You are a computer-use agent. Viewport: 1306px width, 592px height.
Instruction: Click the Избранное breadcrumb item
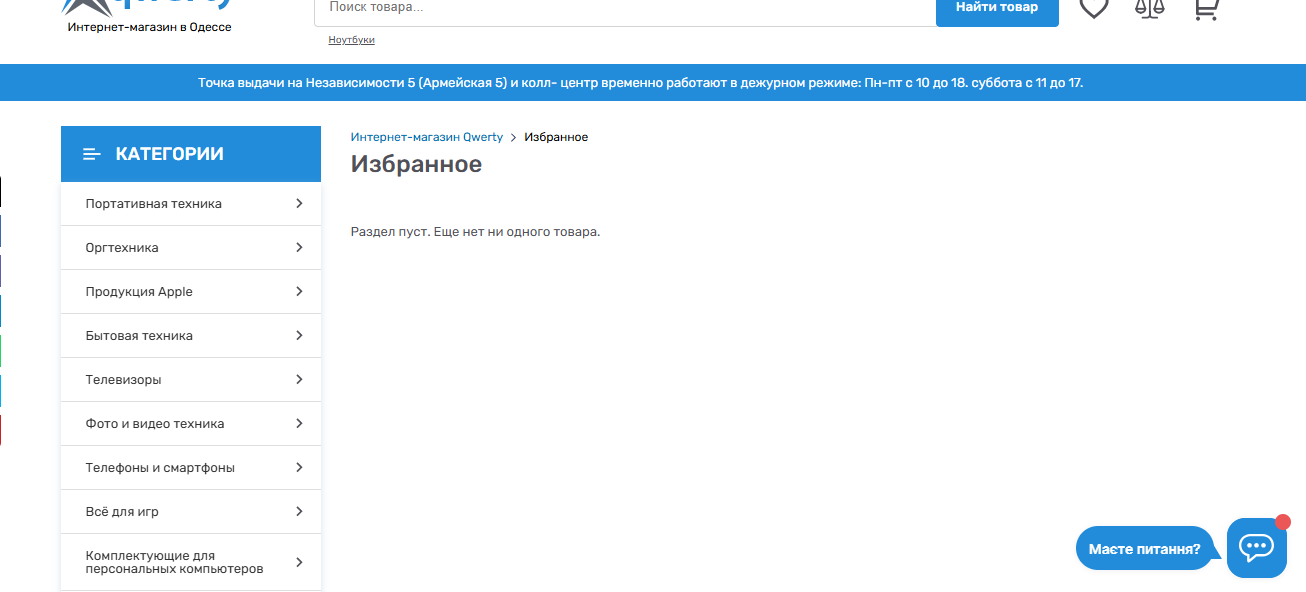click(556, 137)
